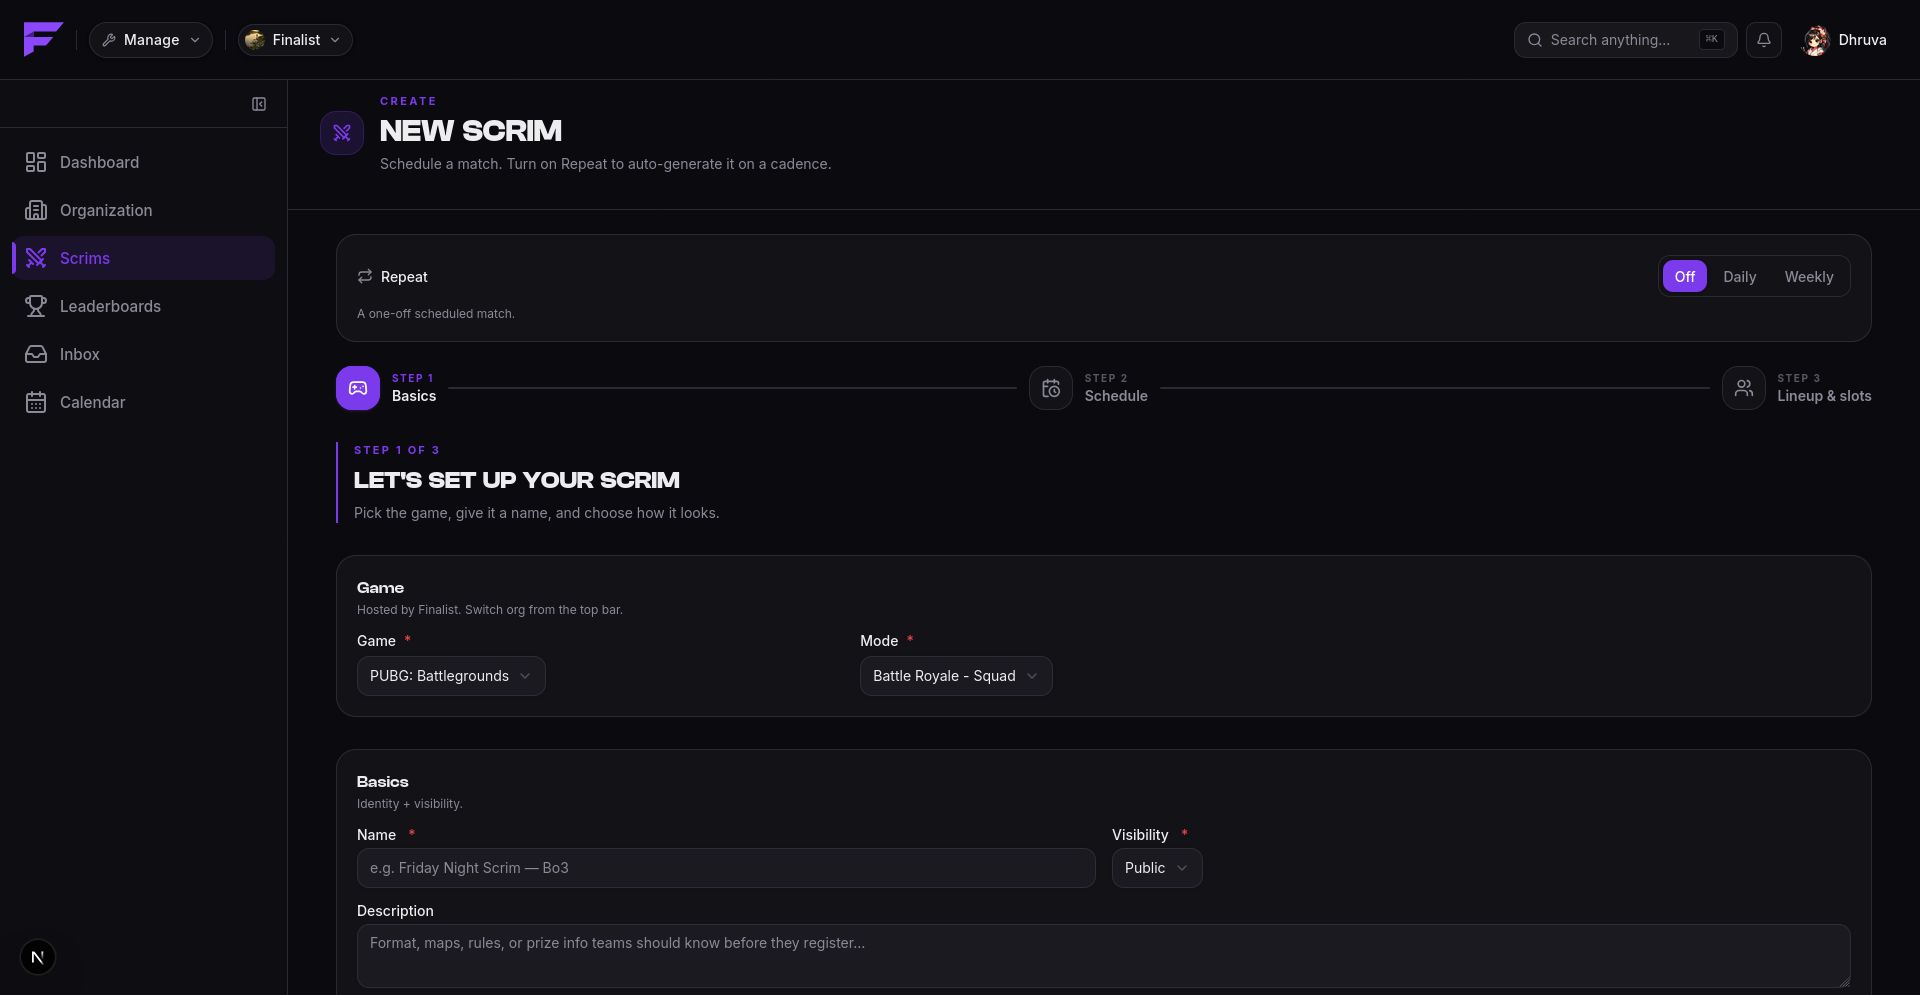This screenshot has width=1920, height=995.
Task: Focus the Search anything box
Action: pos(1625,40)
